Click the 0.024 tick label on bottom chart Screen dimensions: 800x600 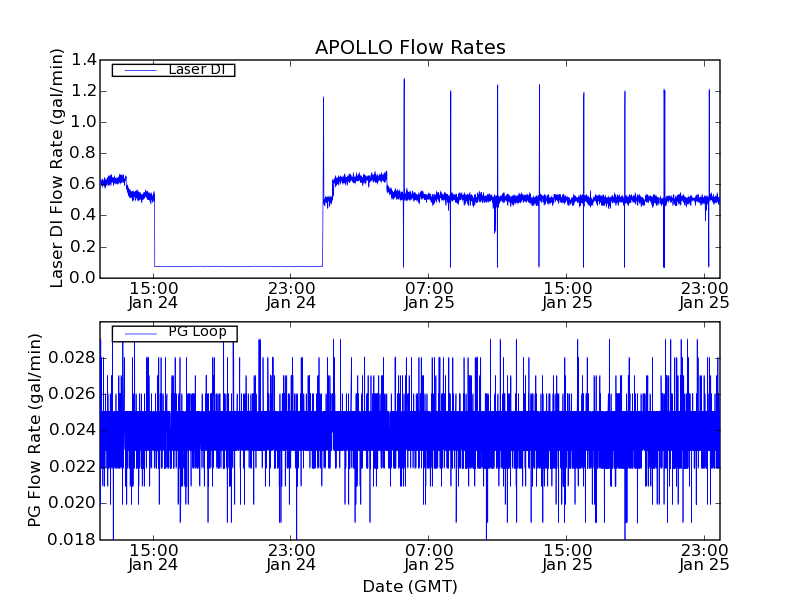pyautogui.click(x=72, y=430)
